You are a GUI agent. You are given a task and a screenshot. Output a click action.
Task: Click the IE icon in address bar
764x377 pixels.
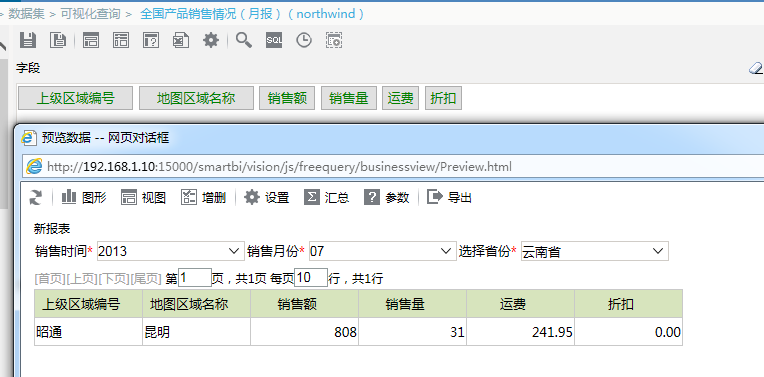click(x=34, y=167)
